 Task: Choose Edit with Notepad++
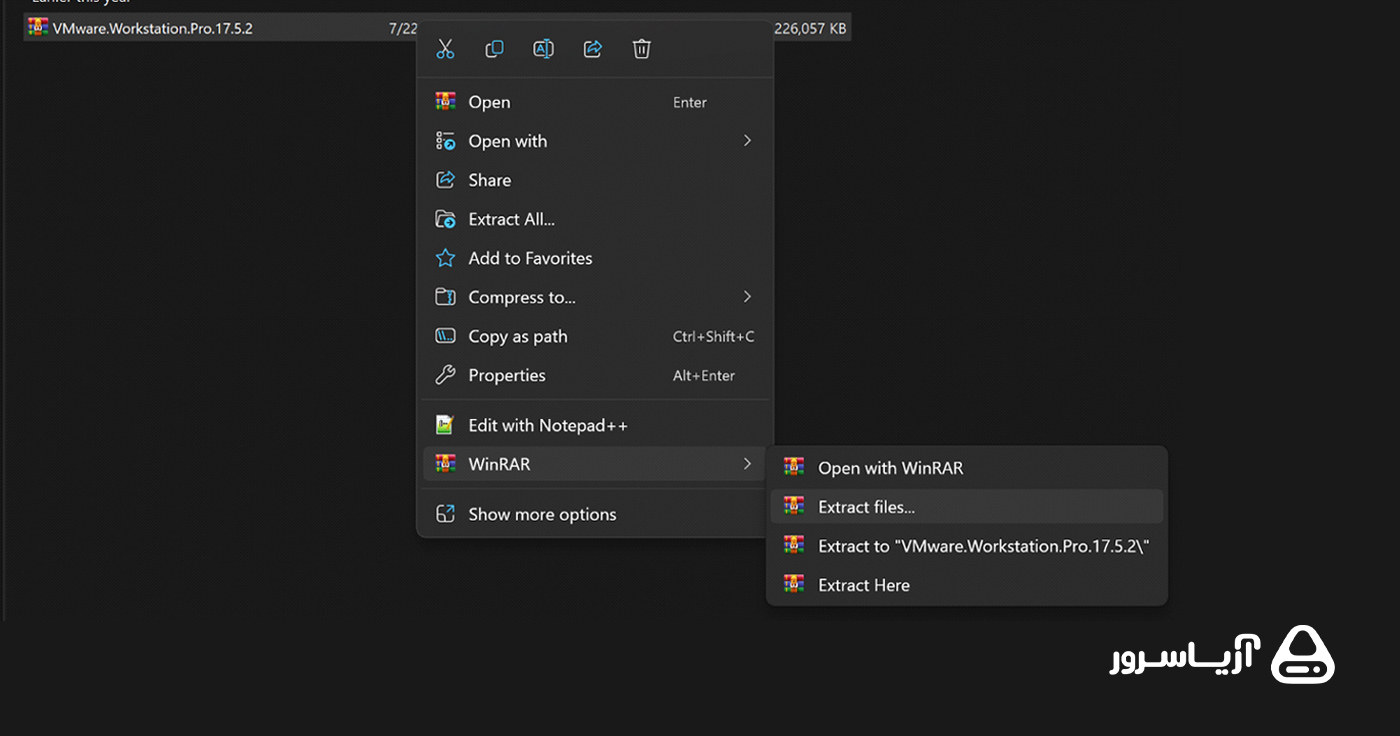tap(597, 425)
